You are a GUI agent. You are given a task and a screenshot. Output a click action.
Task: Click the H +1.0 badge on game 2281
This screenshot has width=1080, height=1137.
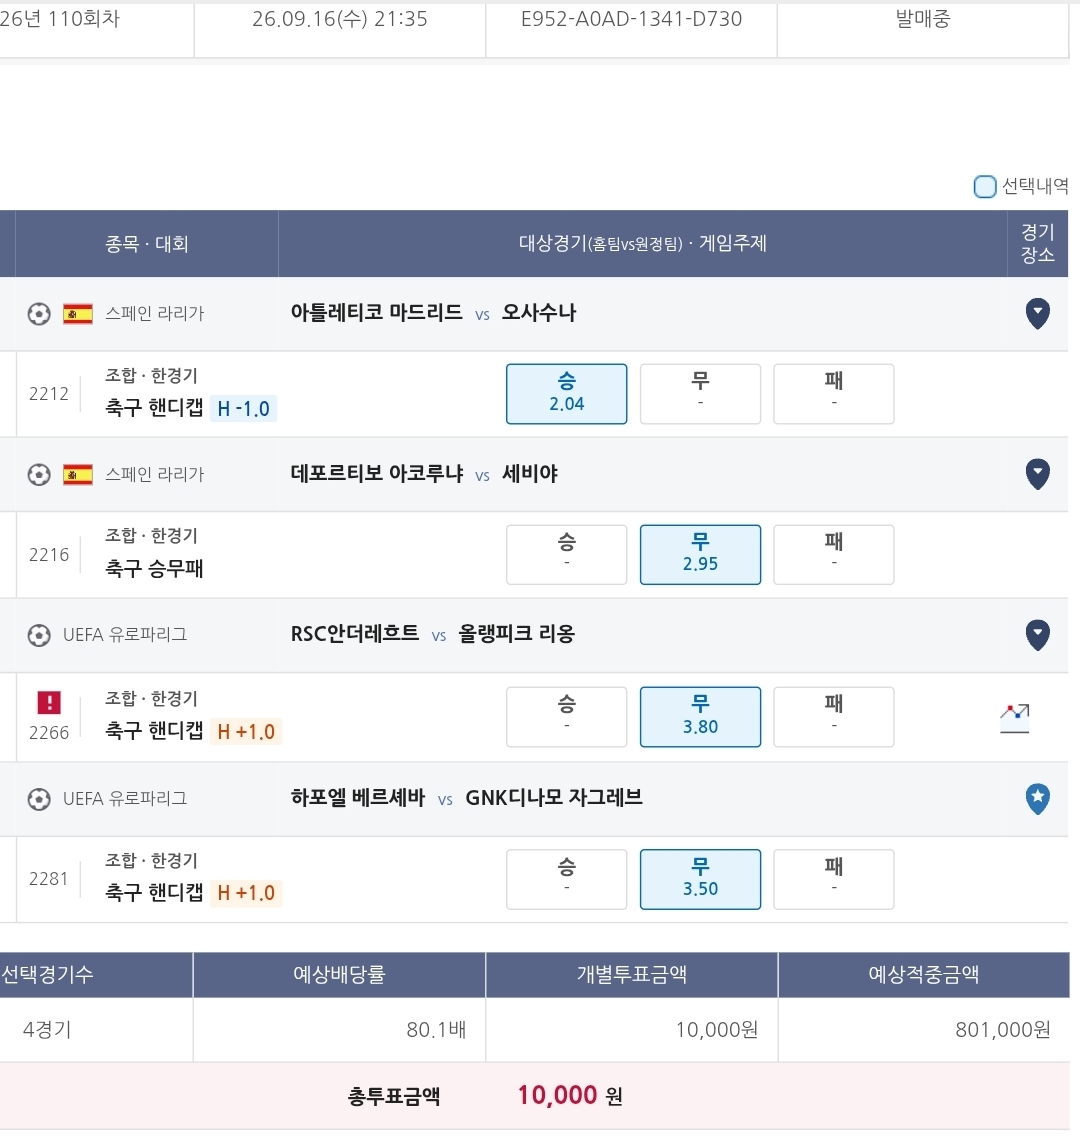[x=246, y=893]
